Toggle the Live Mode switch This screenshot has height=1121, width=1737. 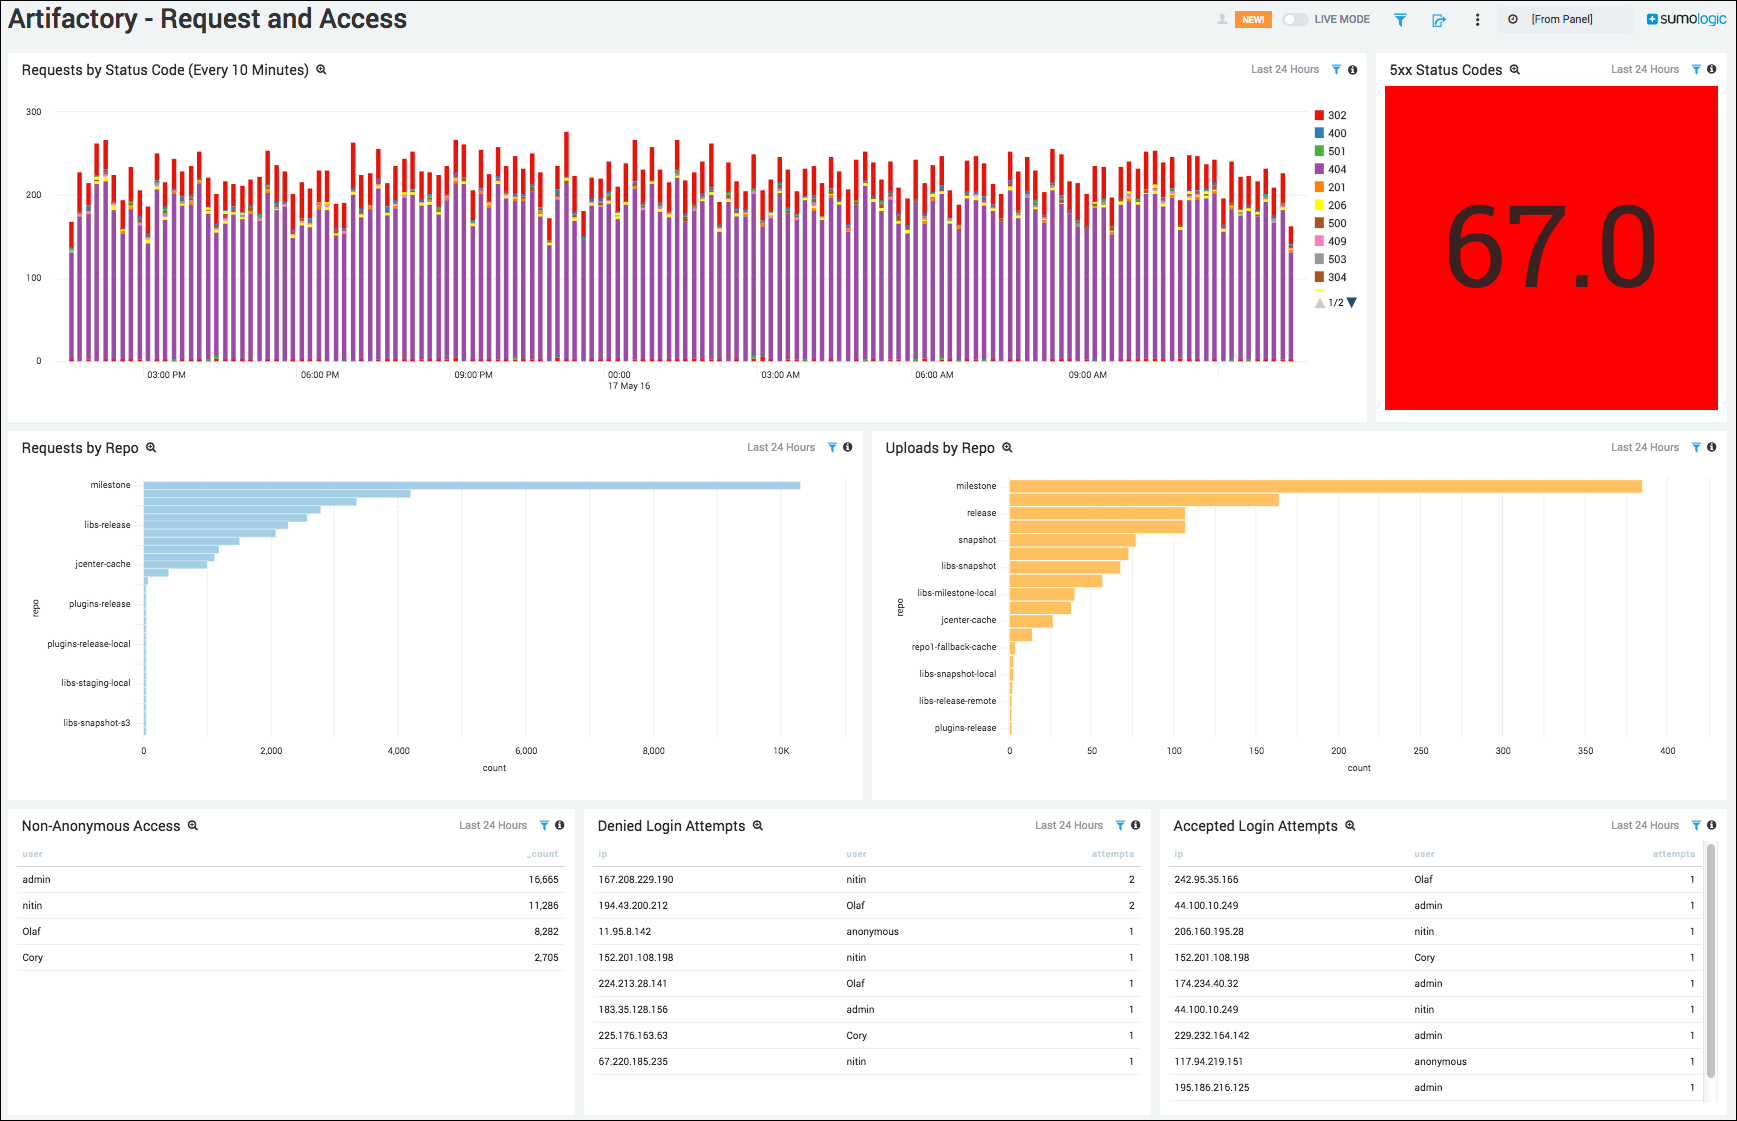pyautogui.click(x=1295, y=20)
